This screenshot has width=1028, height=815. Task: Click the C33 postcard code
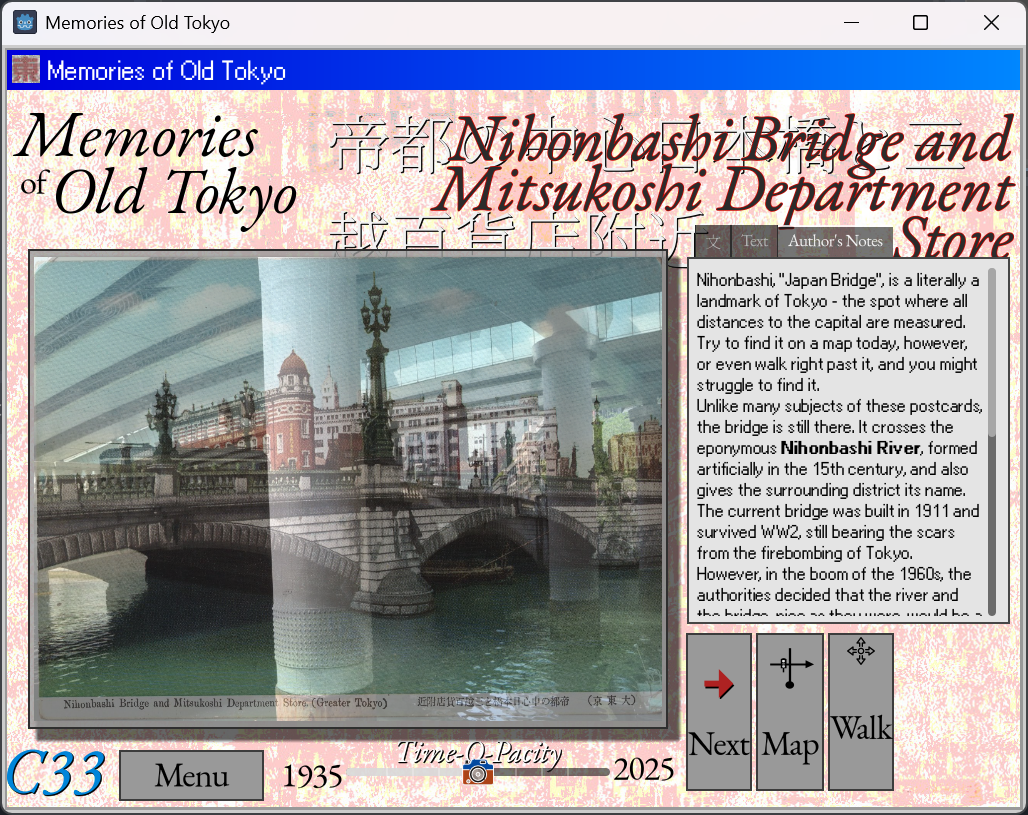point(56,774)
